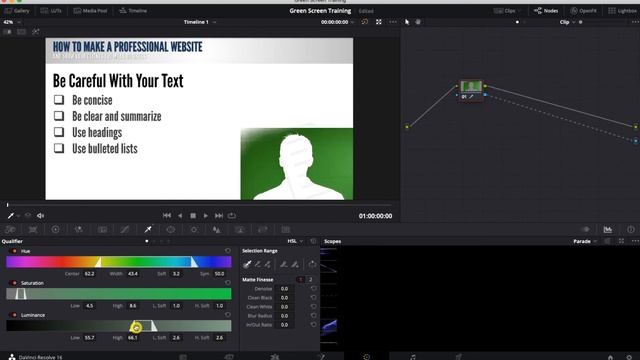640x360 pixels.
Task: Open the Camera Raw palette
Action: [11, 230]
